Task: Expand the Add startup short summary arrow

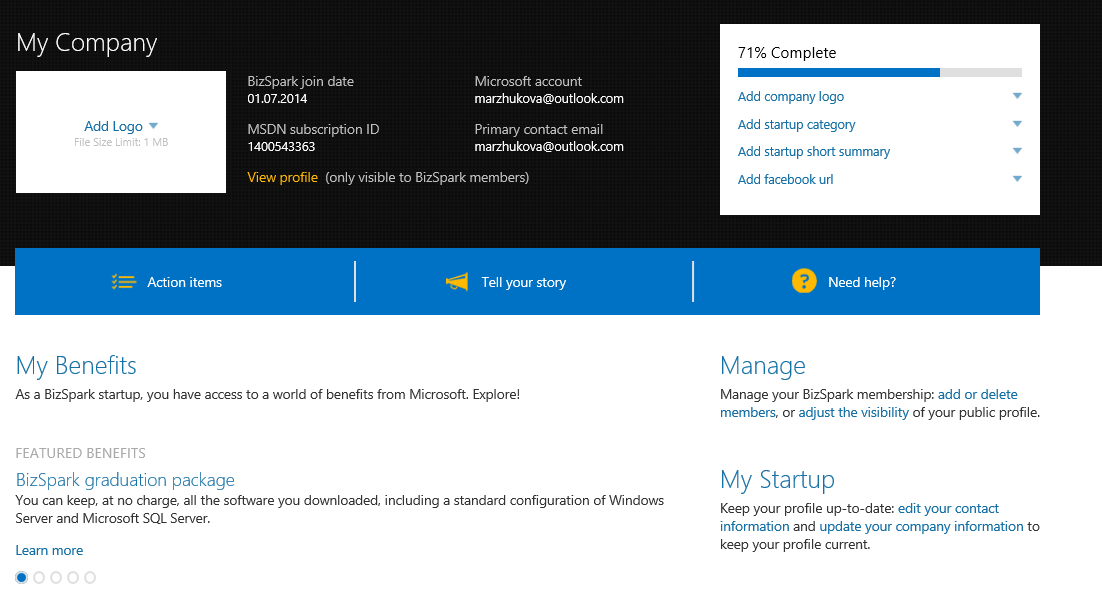Action: click(x=1017, y=151)
